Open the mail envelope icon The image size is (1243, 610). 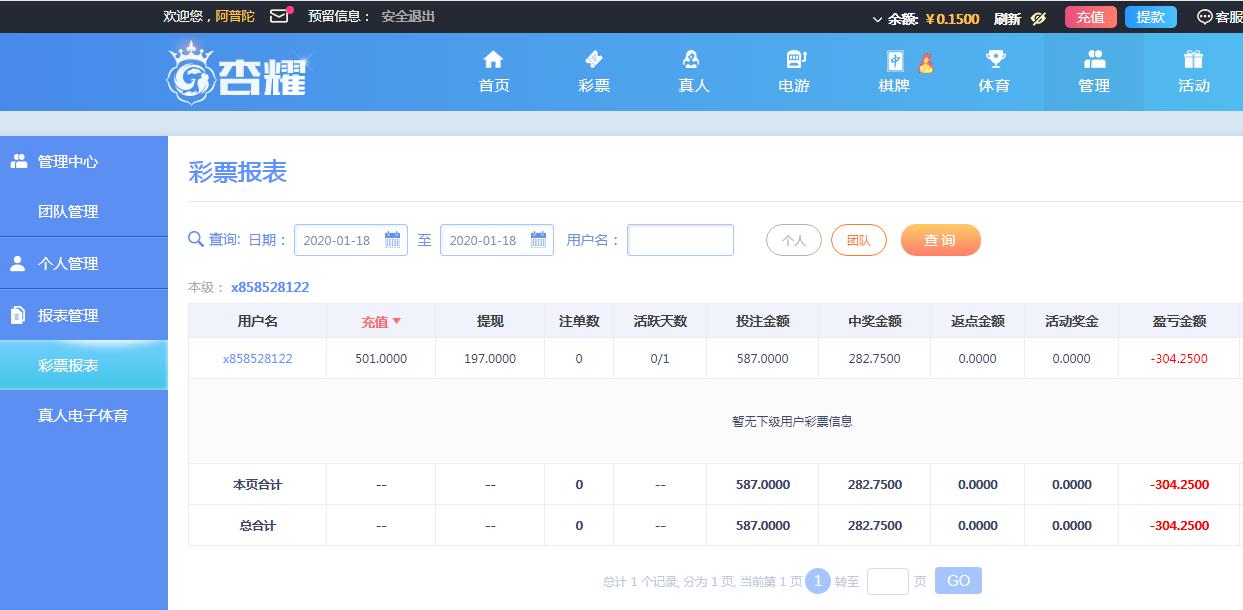(x=279, y=17)
